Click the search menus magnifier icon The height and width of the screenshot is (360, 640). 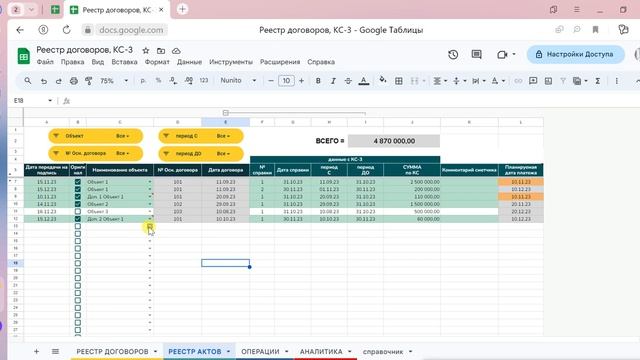27,81
